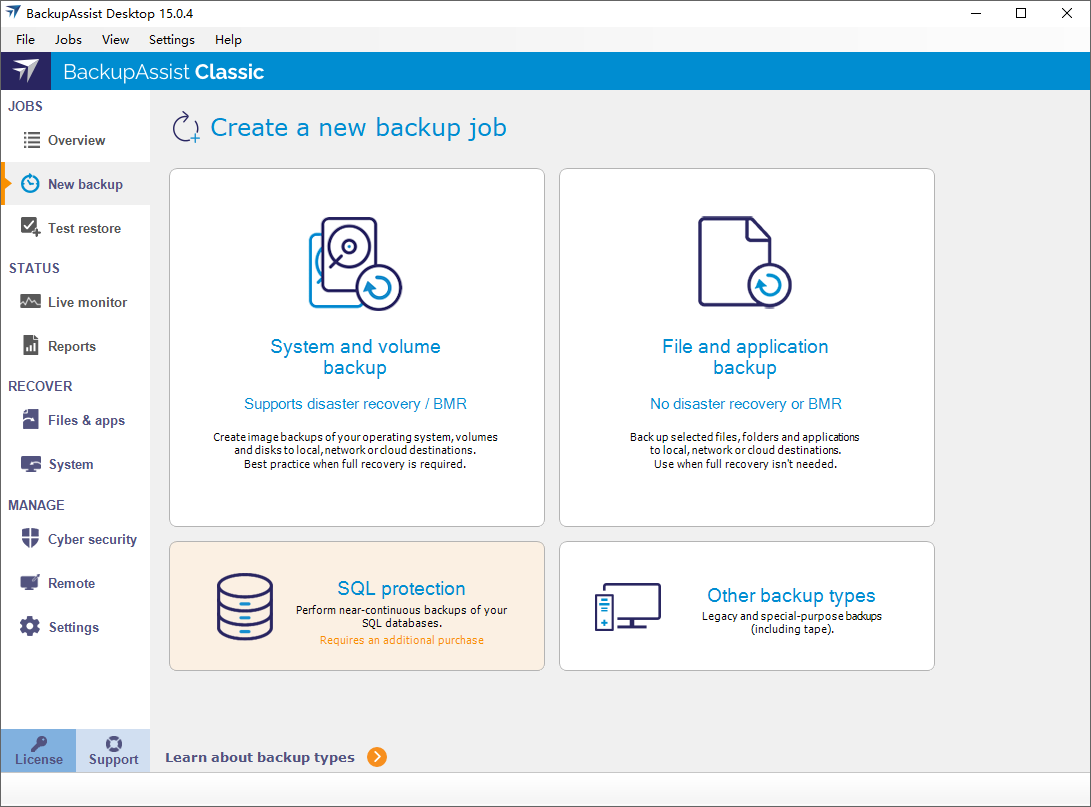Click the orange arrow beside Learn about backup types
1091x807 pixels.
tap(377, 757)
